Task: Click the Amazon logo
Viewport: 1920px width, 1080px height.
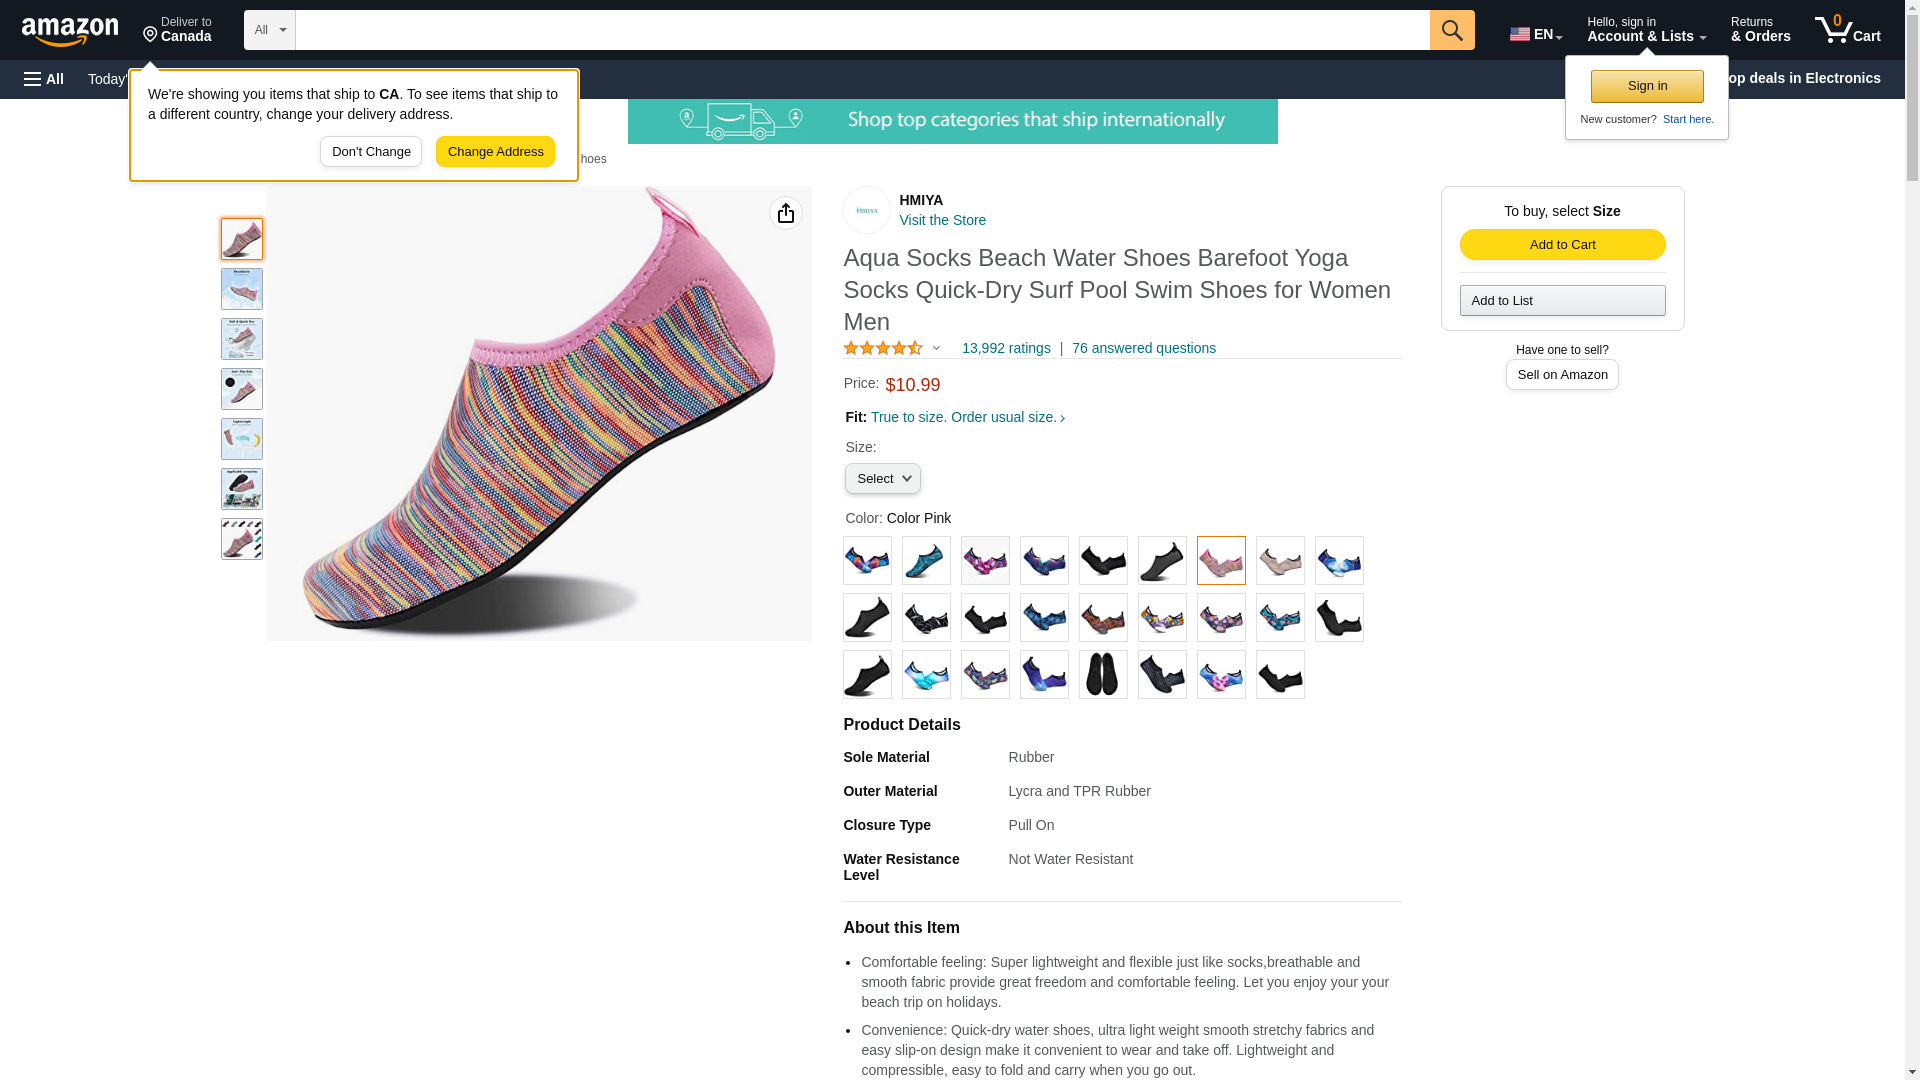Action: (70, 31)
